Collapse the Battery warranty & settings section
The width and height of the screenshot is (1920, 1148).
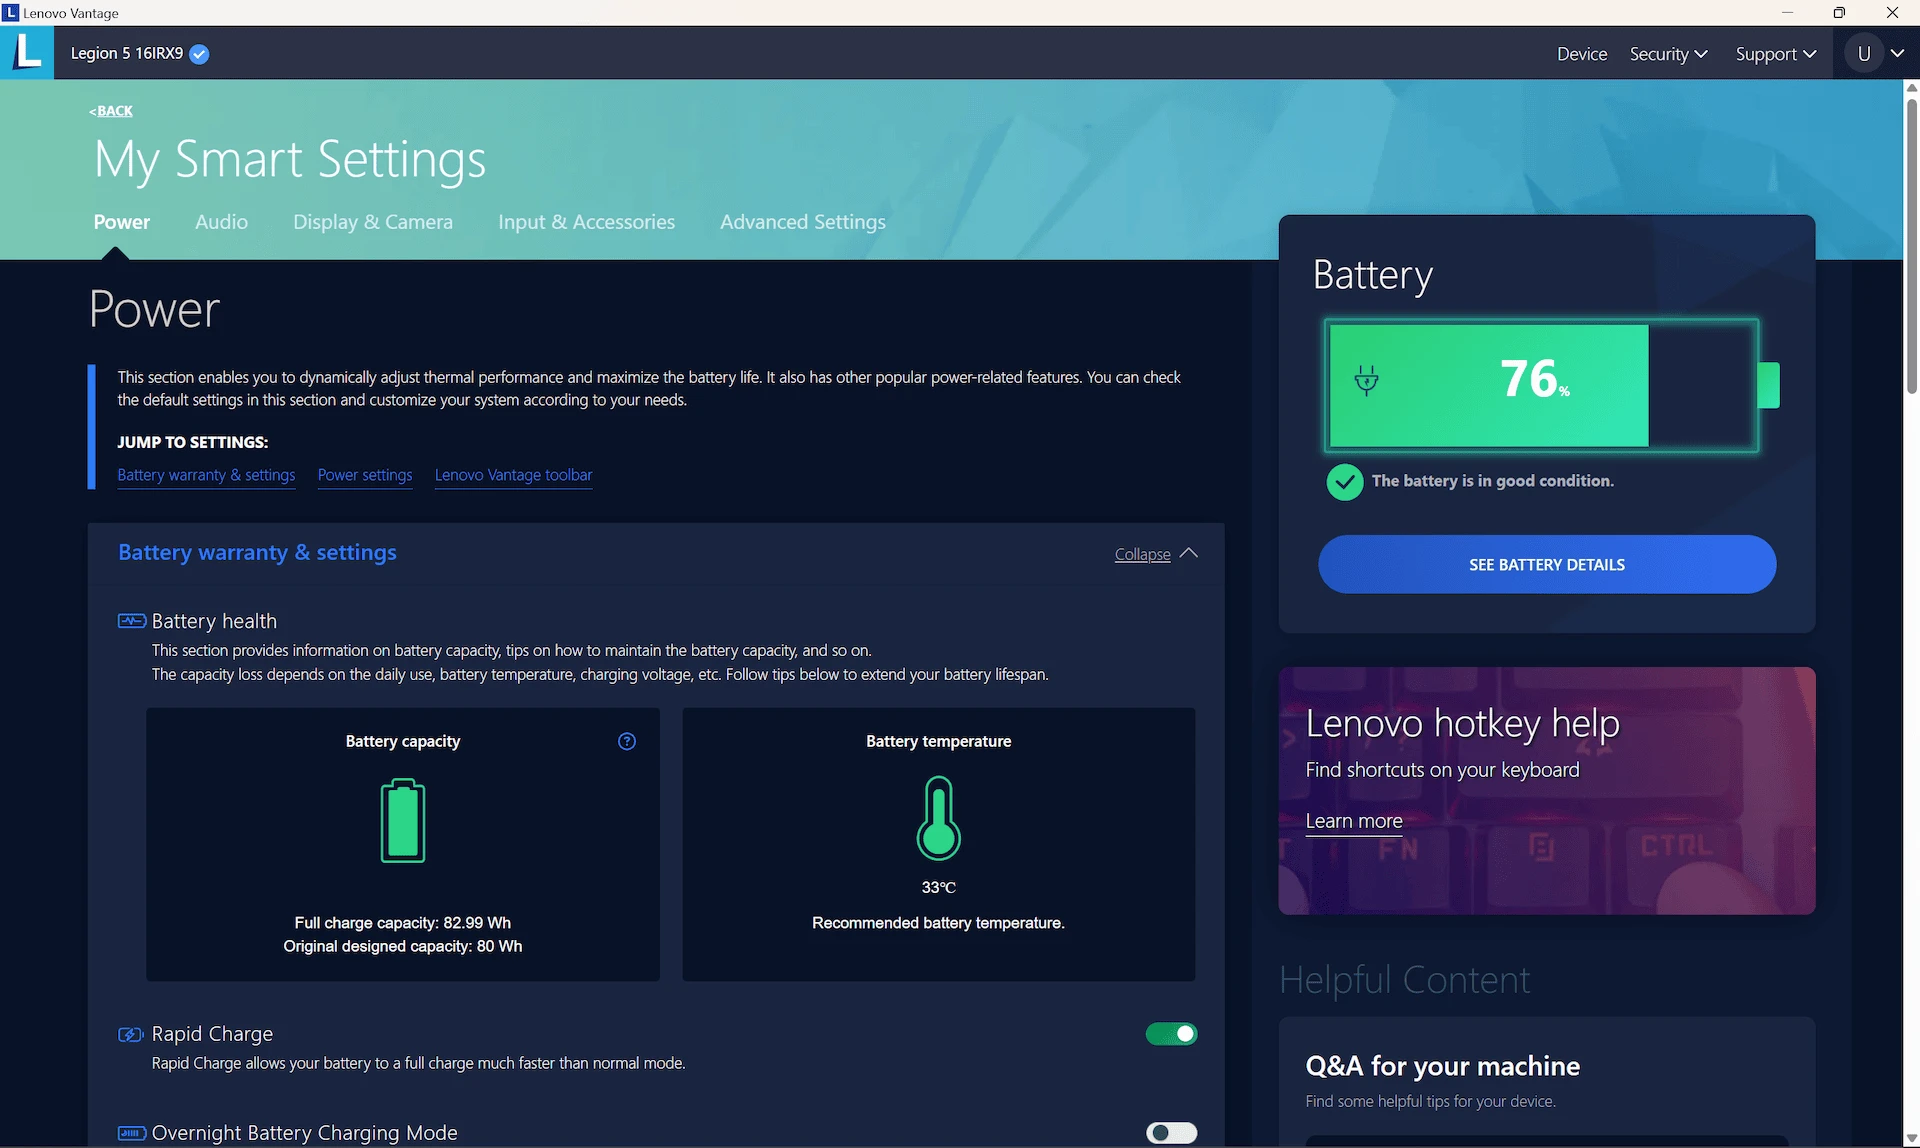tap(1156, 554)
